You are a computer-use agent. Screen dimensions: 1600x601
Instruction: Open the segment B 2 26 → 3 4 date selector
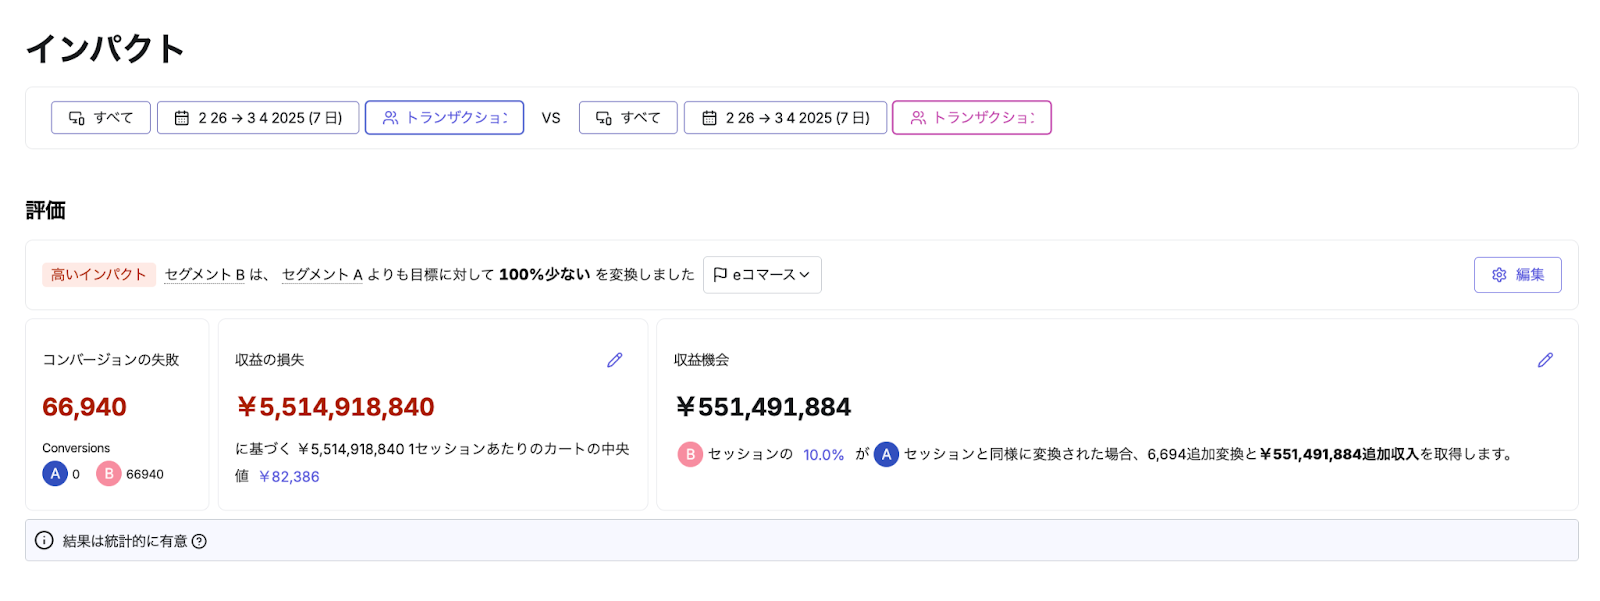pos(785,117)
